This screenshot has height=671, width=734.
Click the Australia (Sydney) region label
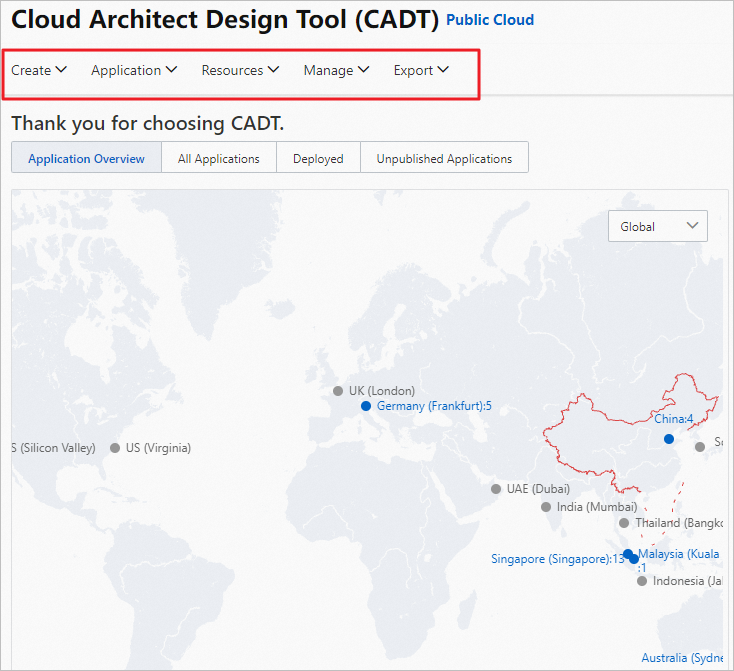click(x=682, y=658)
